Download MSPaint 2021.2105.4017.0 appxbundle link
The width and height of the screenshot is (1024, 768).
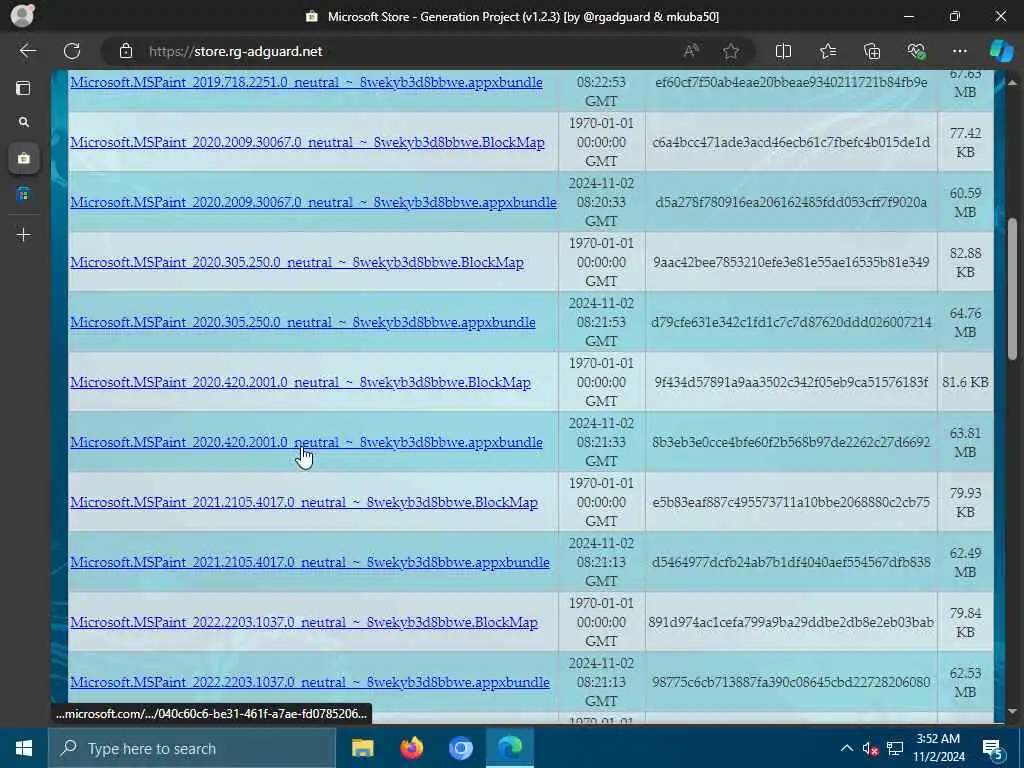pos(310,563)
